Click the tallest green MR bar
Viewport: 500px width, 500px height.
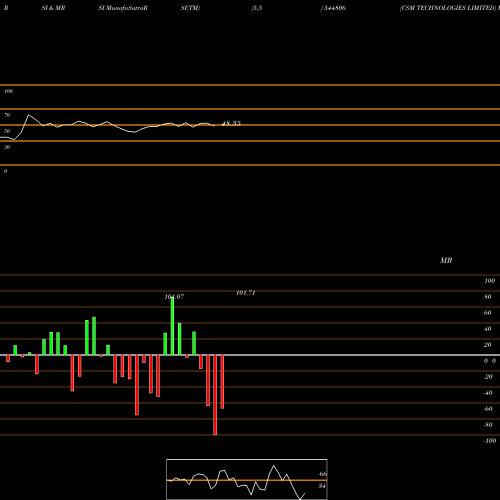click(x=172, y=326)
